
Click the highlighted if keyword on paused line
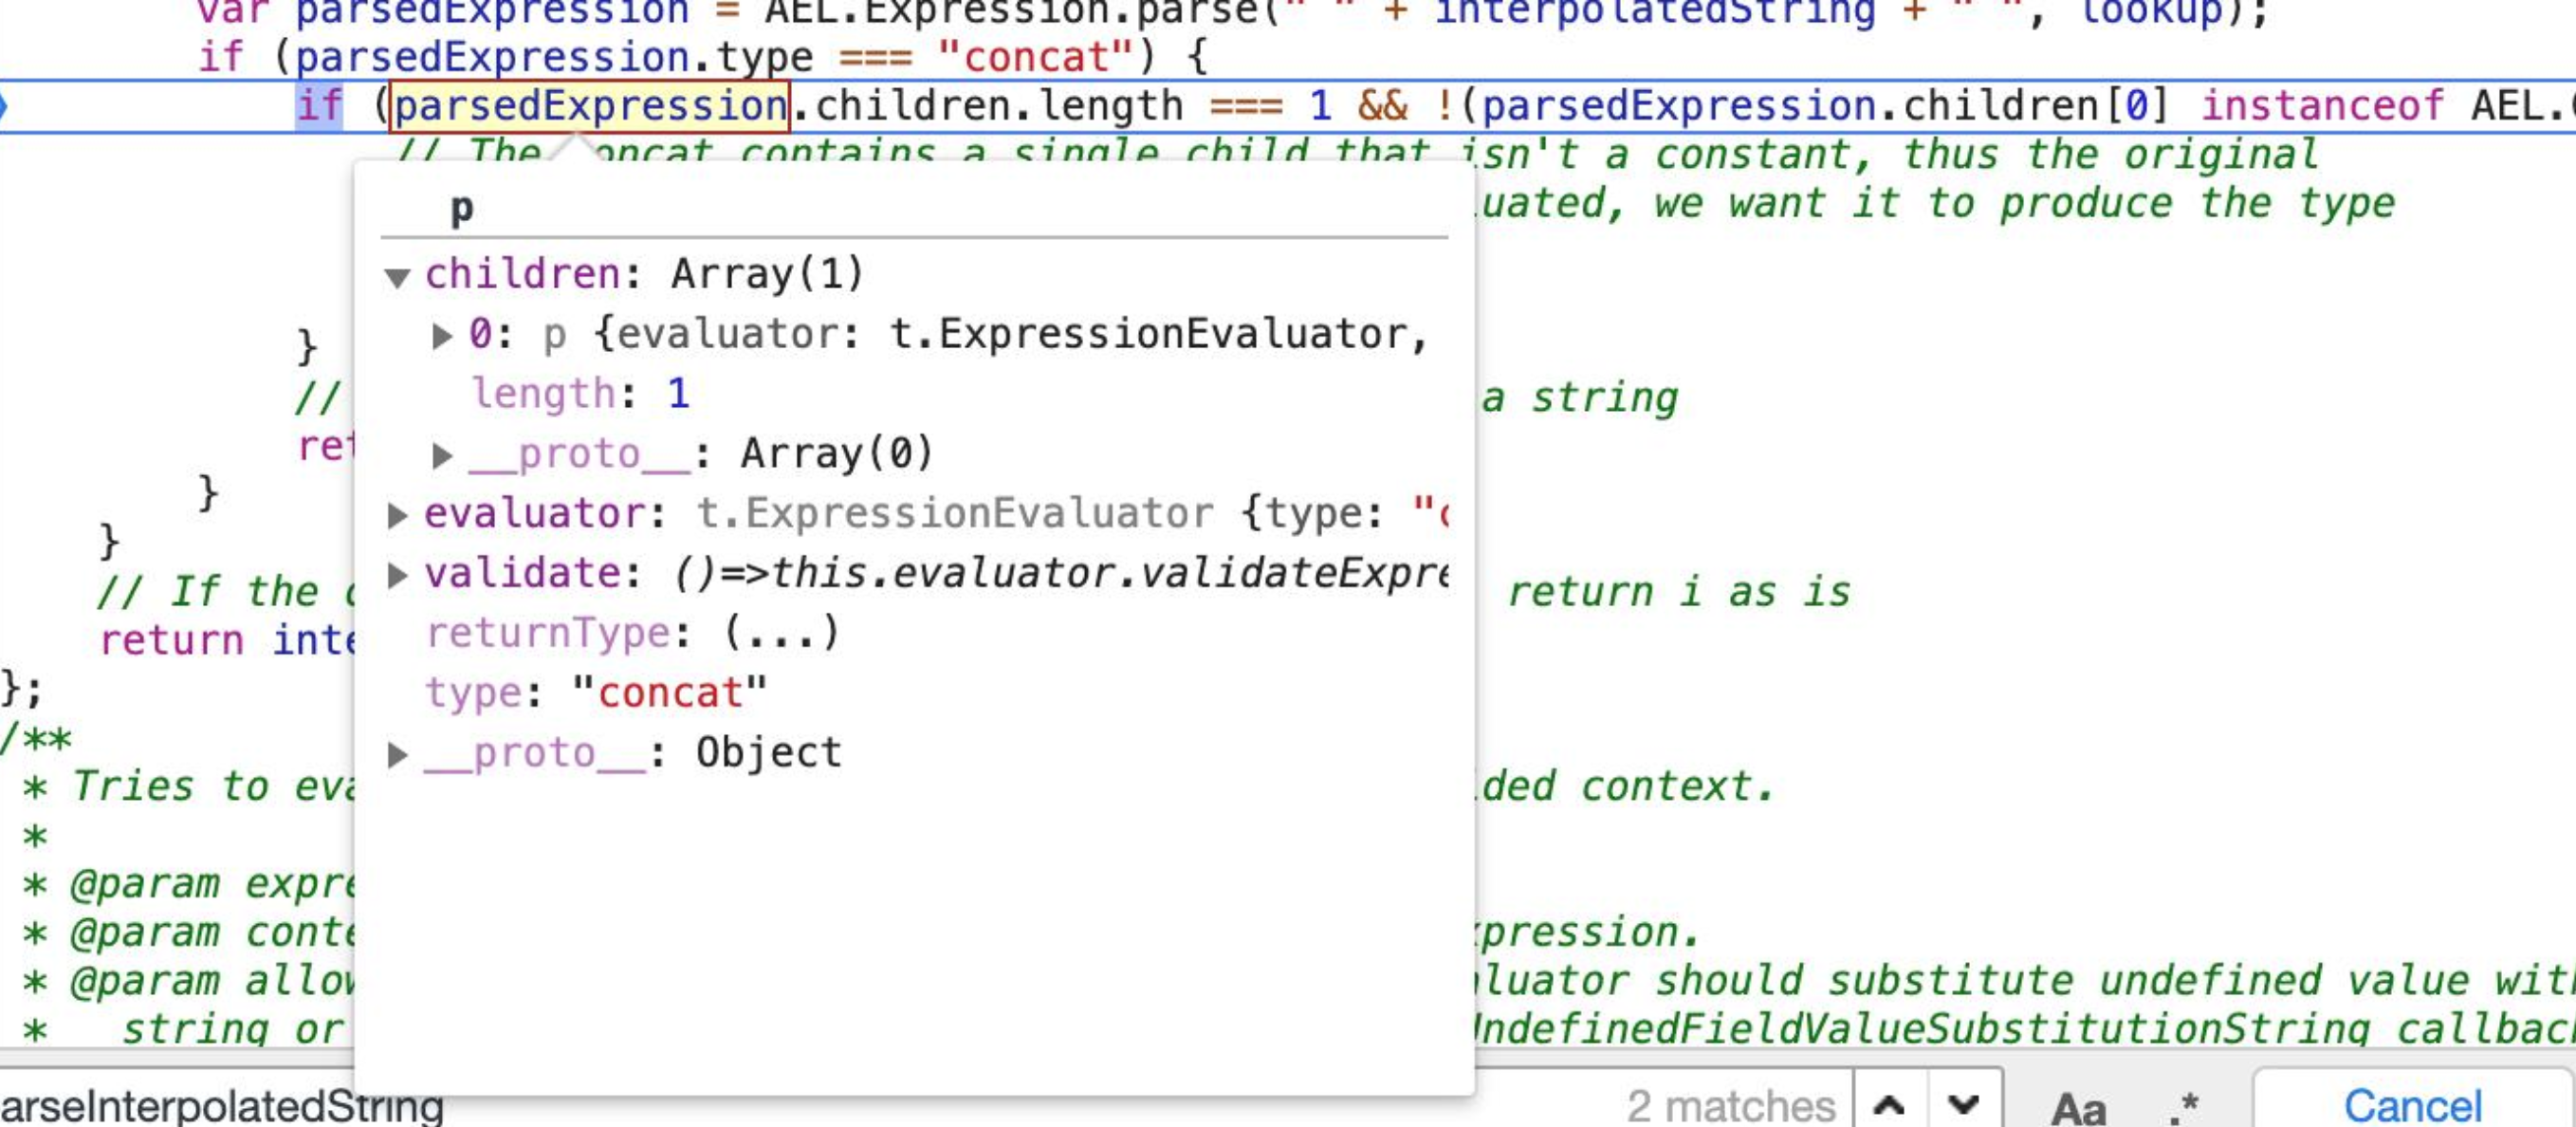(x=320, y=105)
